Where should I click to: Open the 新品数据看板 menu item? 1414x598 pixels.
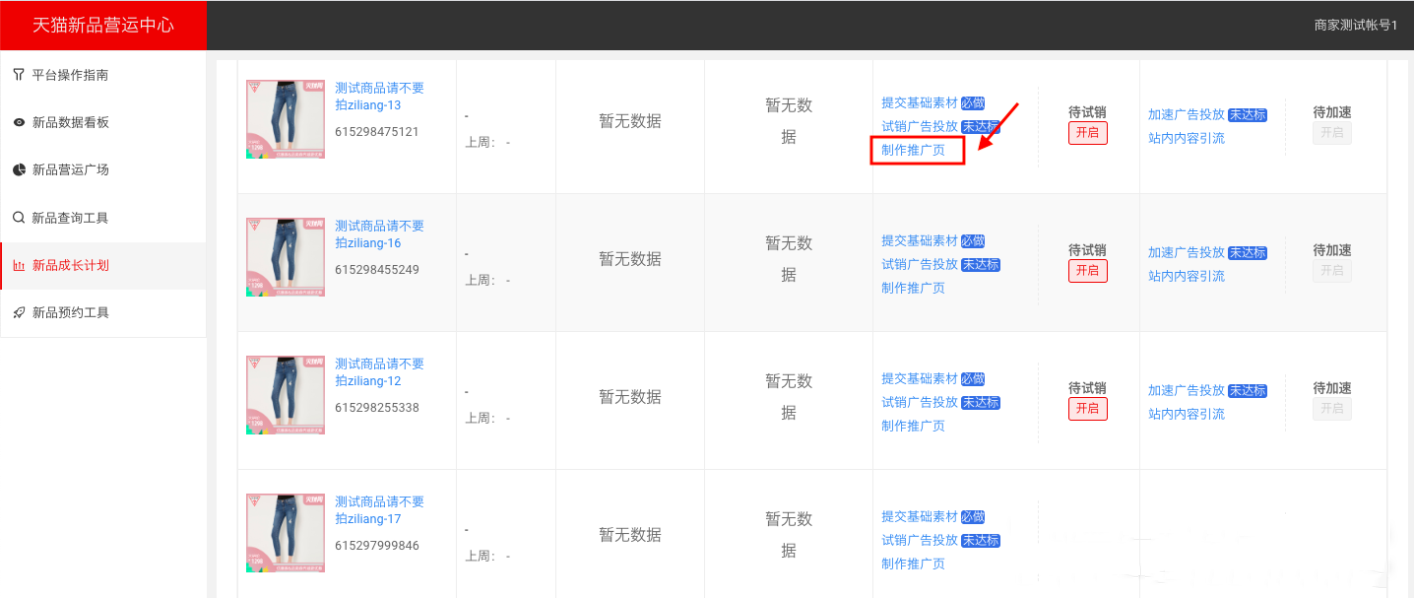[x=70, y=123]
